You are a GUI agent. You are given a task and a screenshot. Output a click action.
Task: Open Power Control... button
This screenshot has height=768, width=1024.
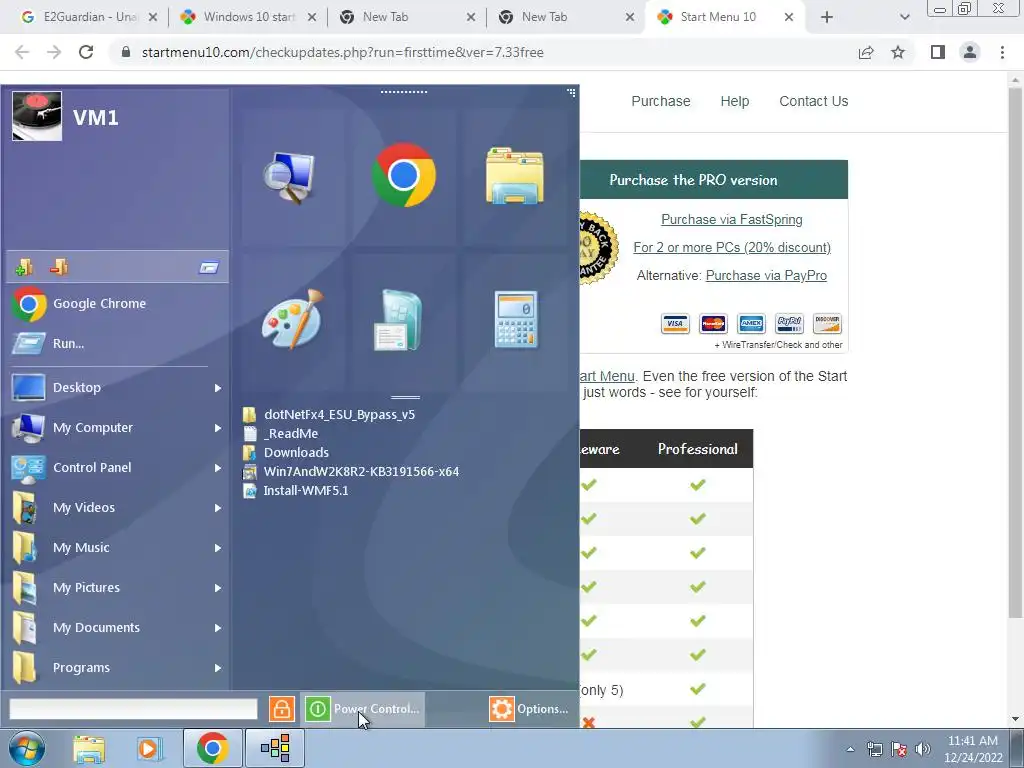tap(362, 709)
